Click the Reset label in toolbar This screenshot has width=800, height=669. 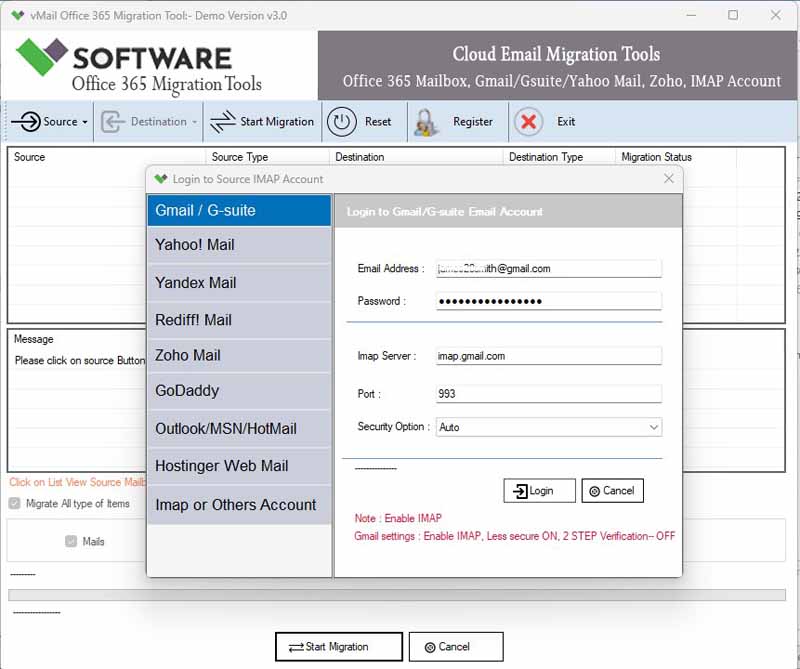[x=378, y=121]
